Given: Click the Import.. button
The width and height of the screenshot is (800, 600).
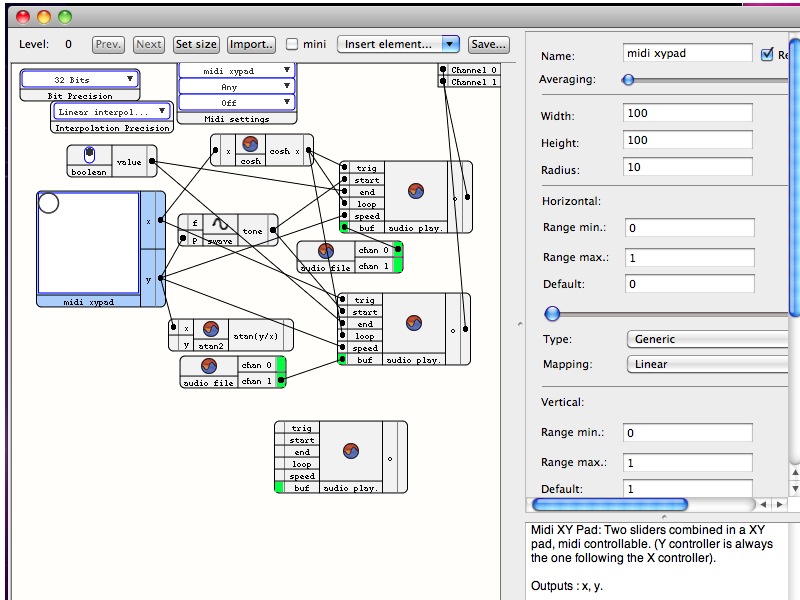Looking at the screenshot, I should pyautogui.click(x=251, y=44).
